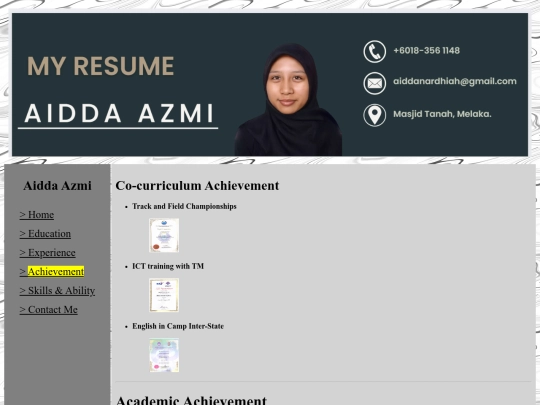The width and height of the screenshot is (540, 405).
Task: Click Track and Field Championships list item
Action: (184, 206)
